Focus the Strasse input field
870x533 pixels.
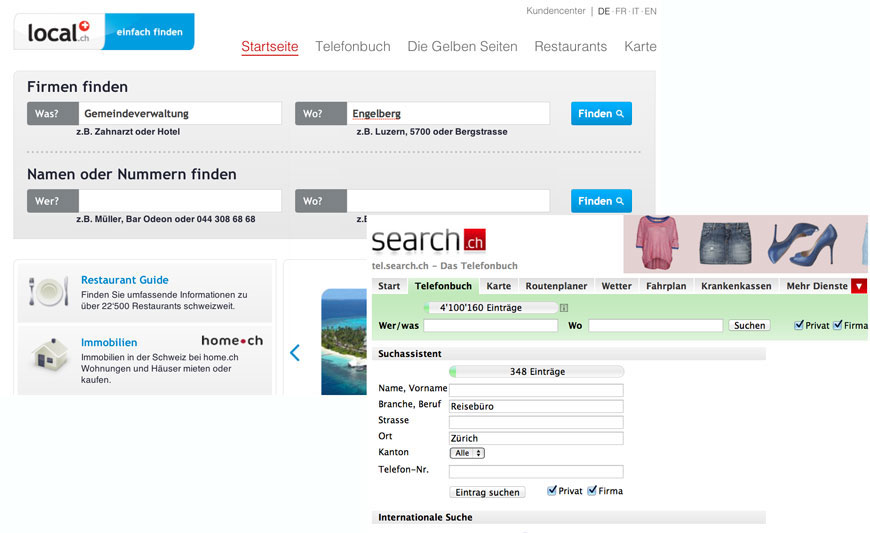tap(536, 422)
